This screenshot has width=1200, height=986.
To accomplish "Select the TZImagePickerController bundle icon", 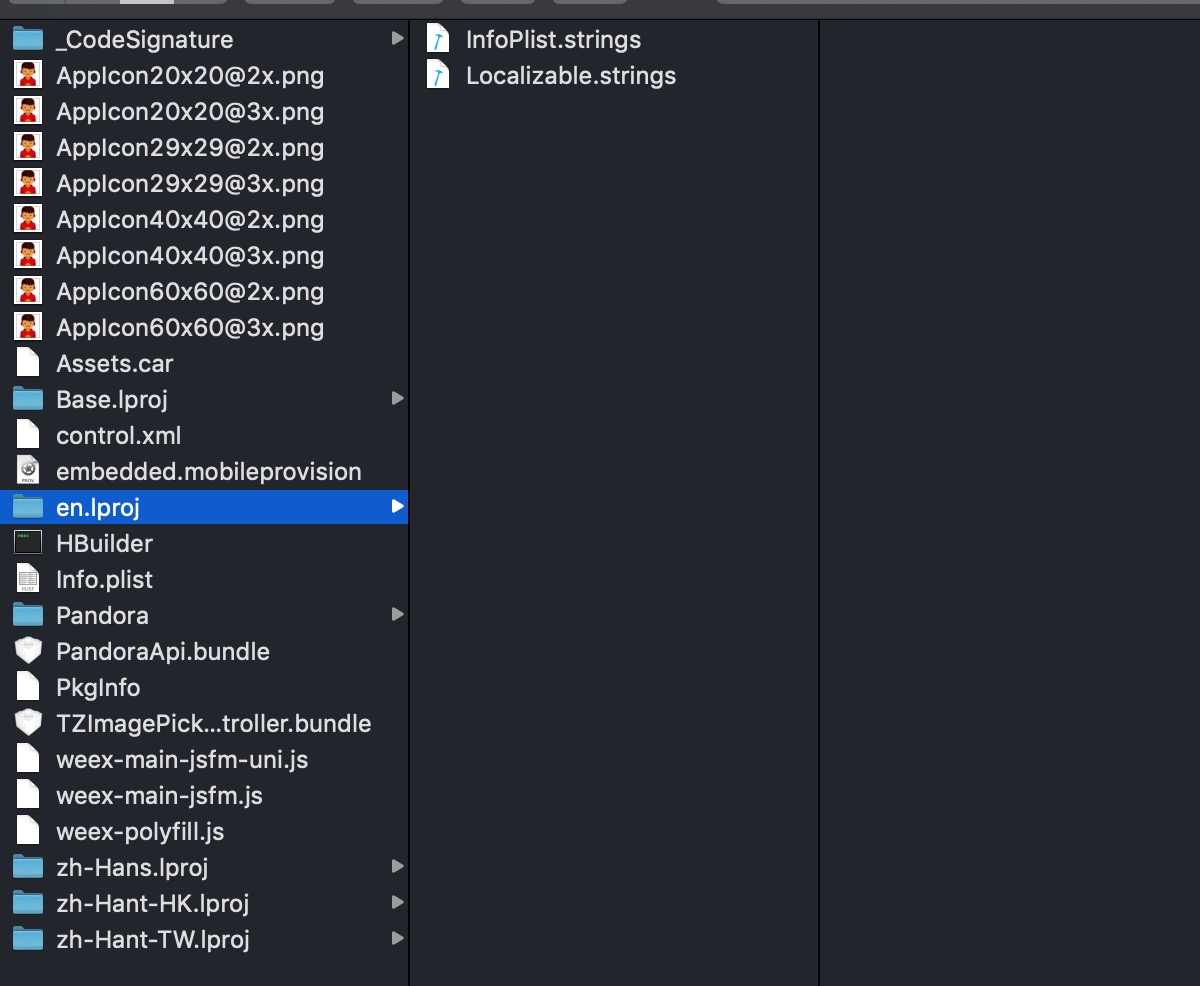I will pyautogui.click(x=28, y=723).
